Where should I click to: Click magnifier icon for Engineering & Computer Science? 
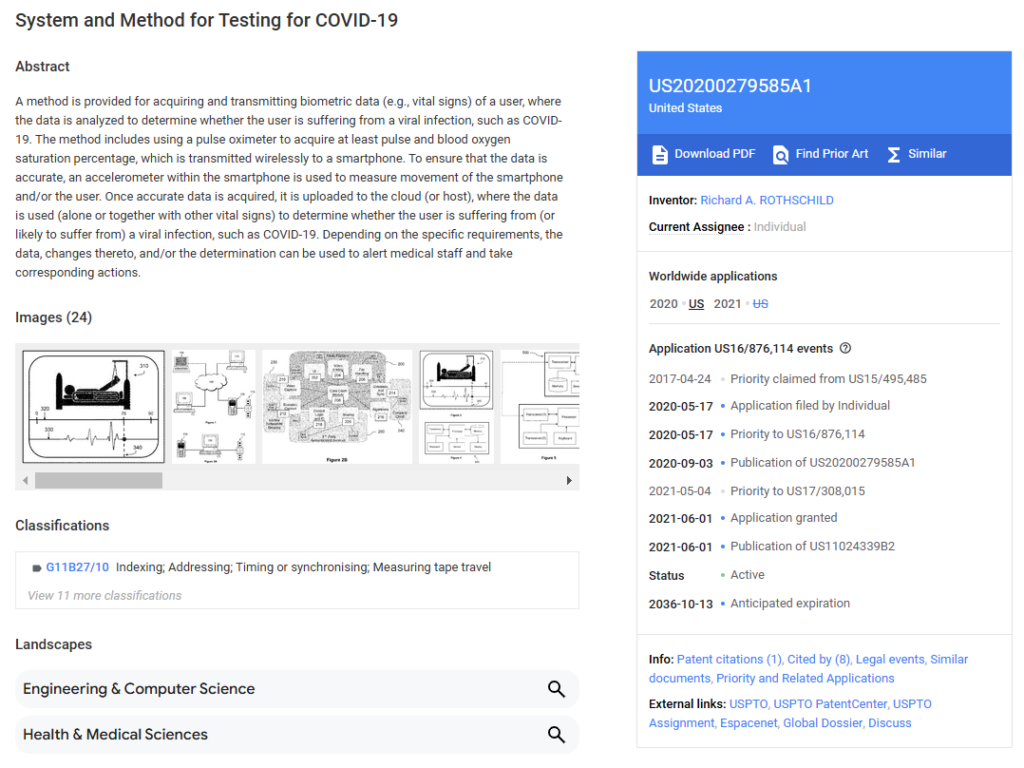(x=556, y=689)
